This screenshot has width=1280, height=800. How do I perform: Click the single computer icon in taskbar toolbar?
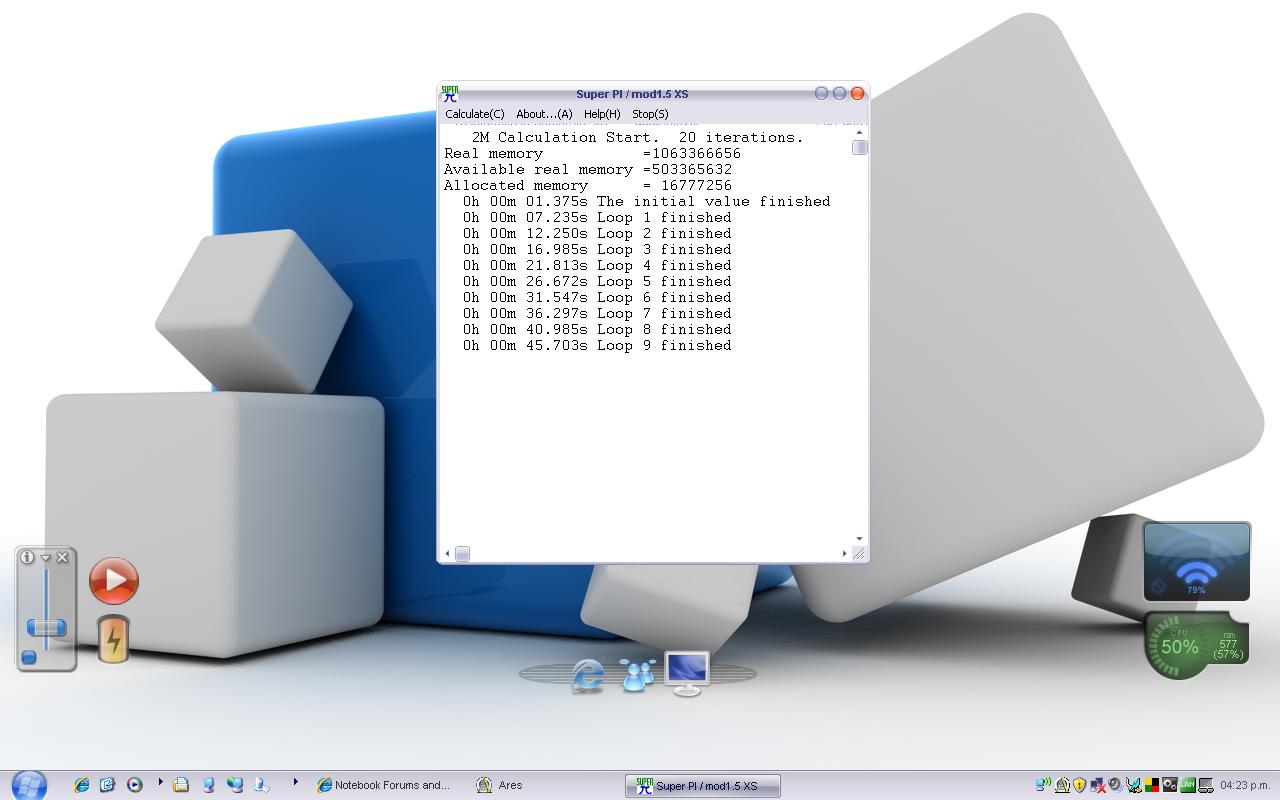[208, 785]
